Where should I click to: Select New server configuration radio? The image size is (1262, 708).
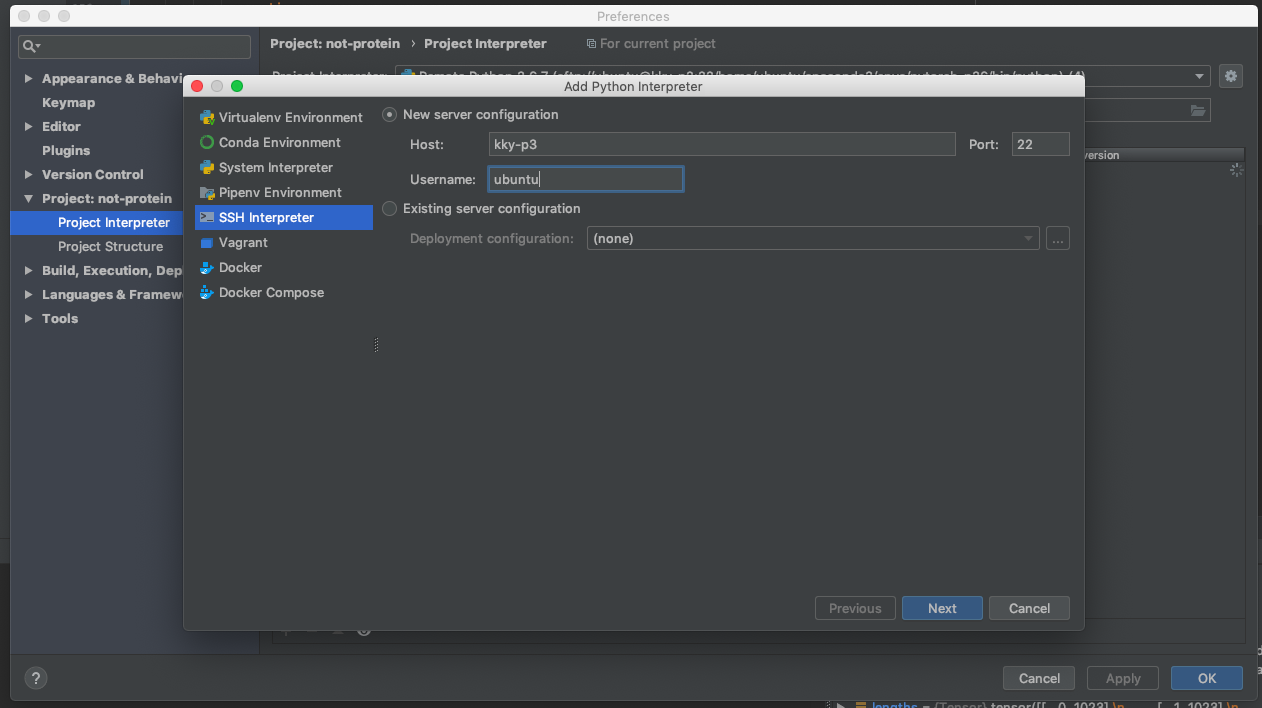pyautogui.click(x=390, y=114)
